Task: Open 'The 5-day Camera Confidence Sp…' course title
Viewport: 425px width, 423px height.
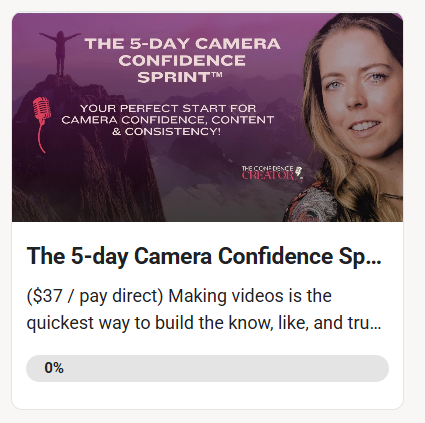Action: pyautogui.click(x=204, y=256)
